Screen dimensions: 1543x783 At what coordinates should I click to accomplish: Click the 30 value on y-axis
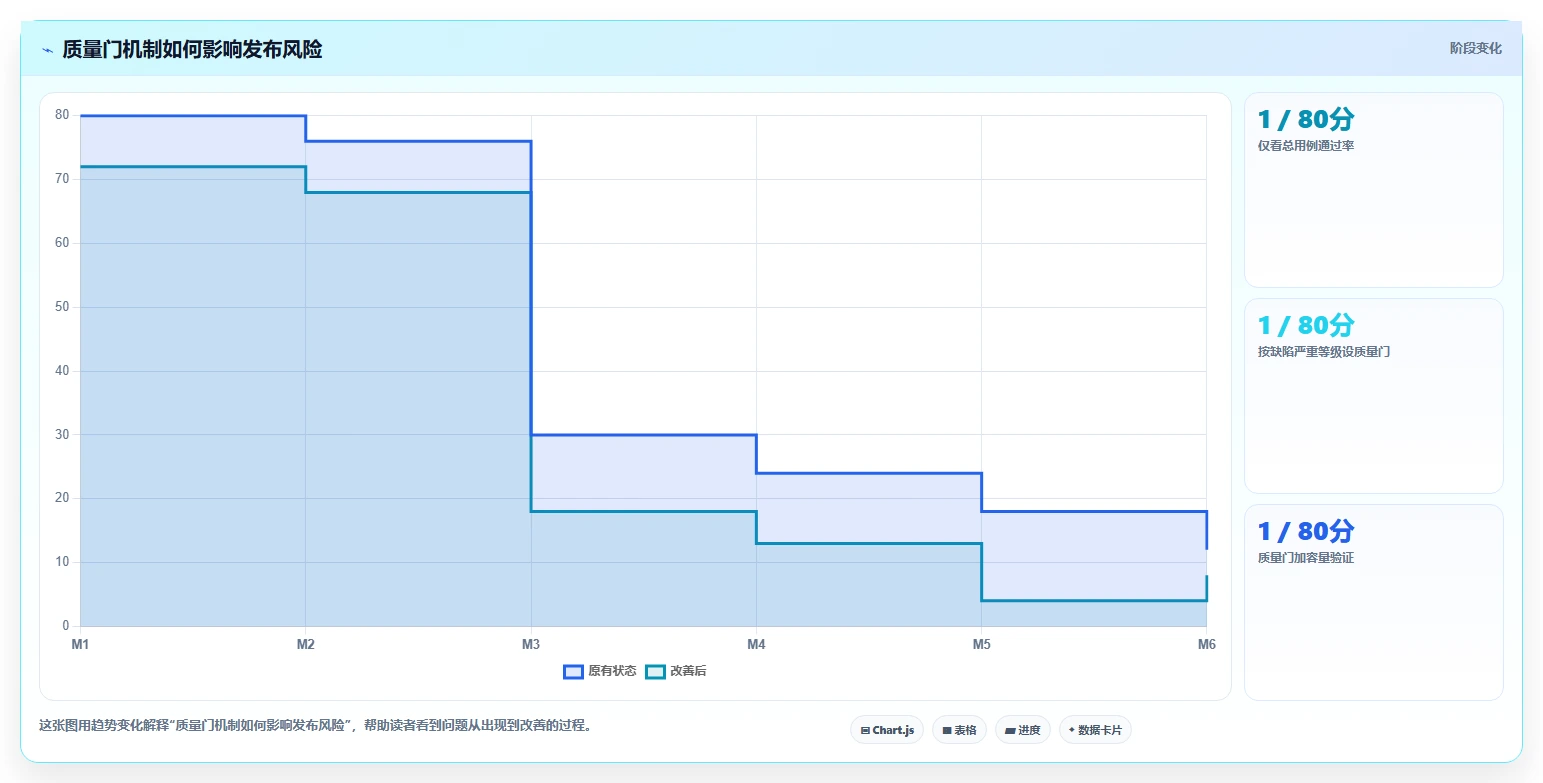(x=62, y=435)
